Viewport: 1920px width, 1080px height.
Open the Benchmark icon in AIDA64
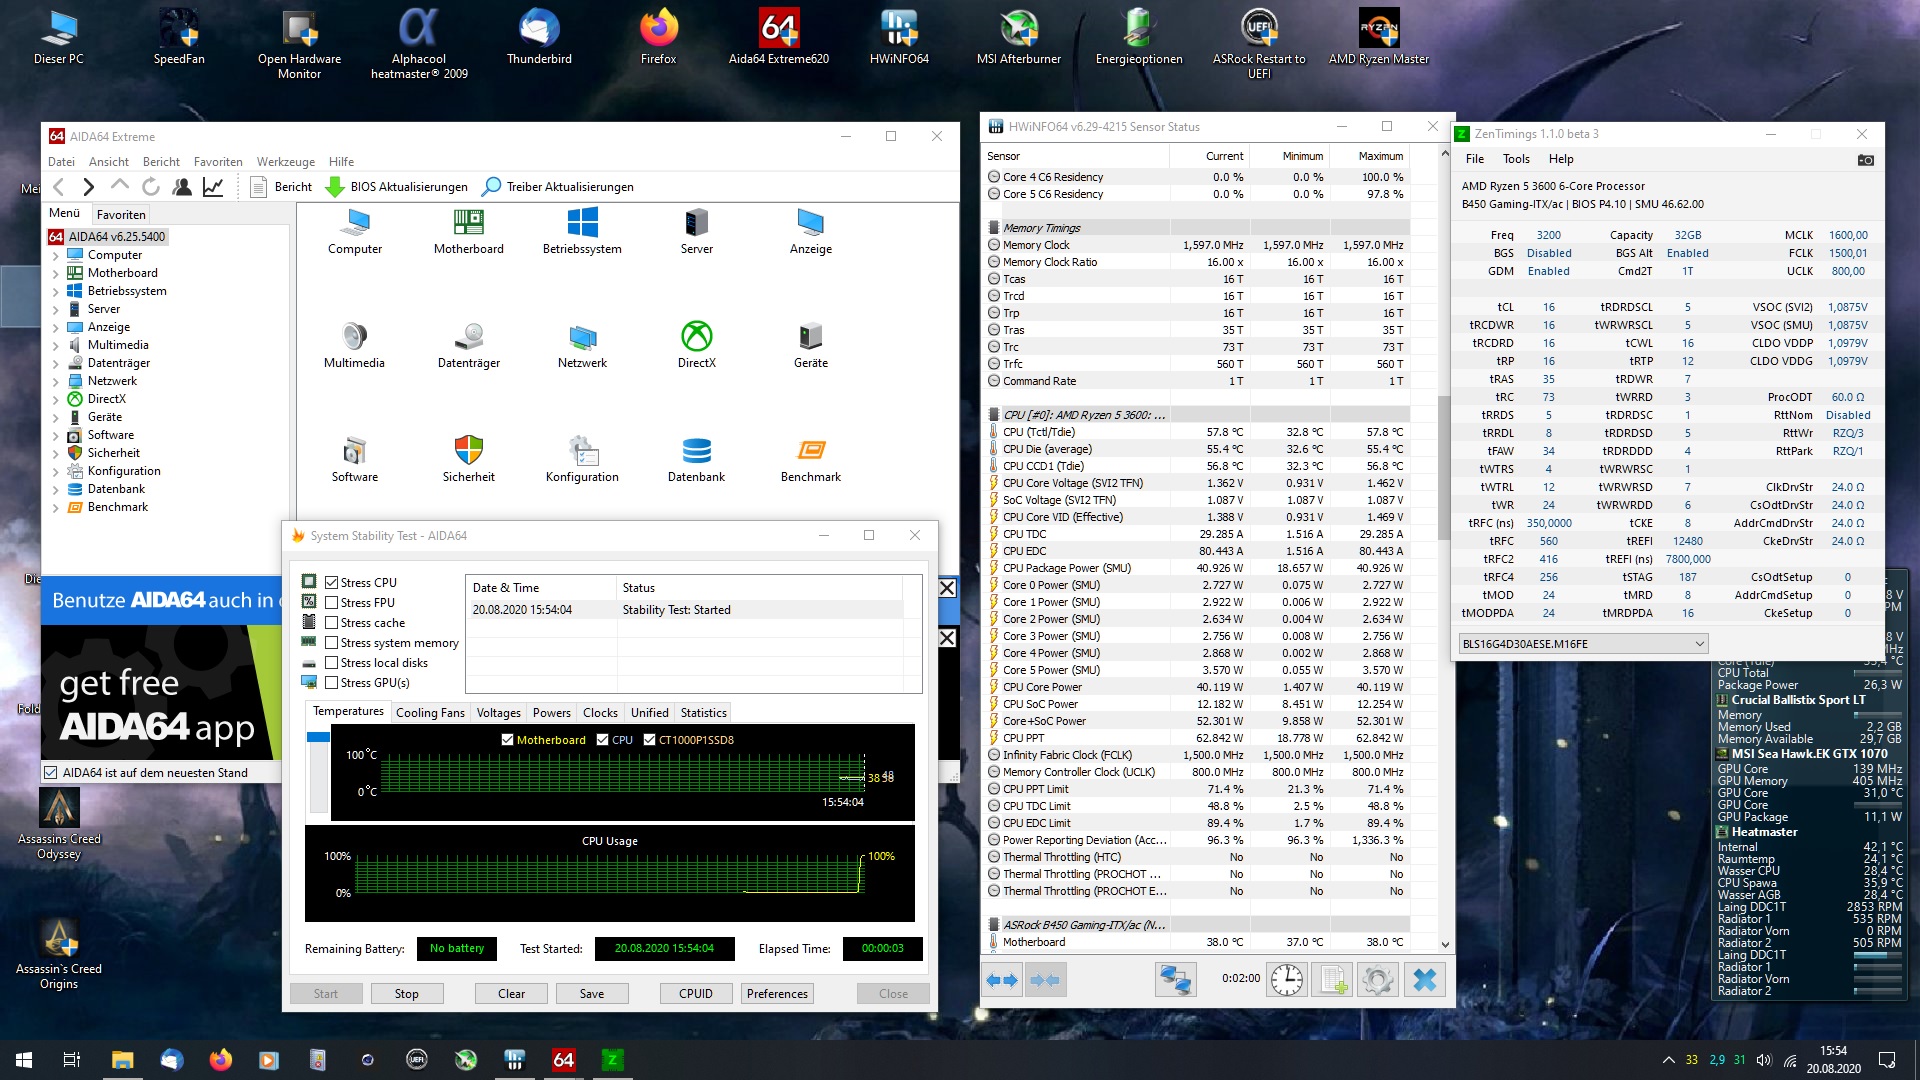coord(810,452)
